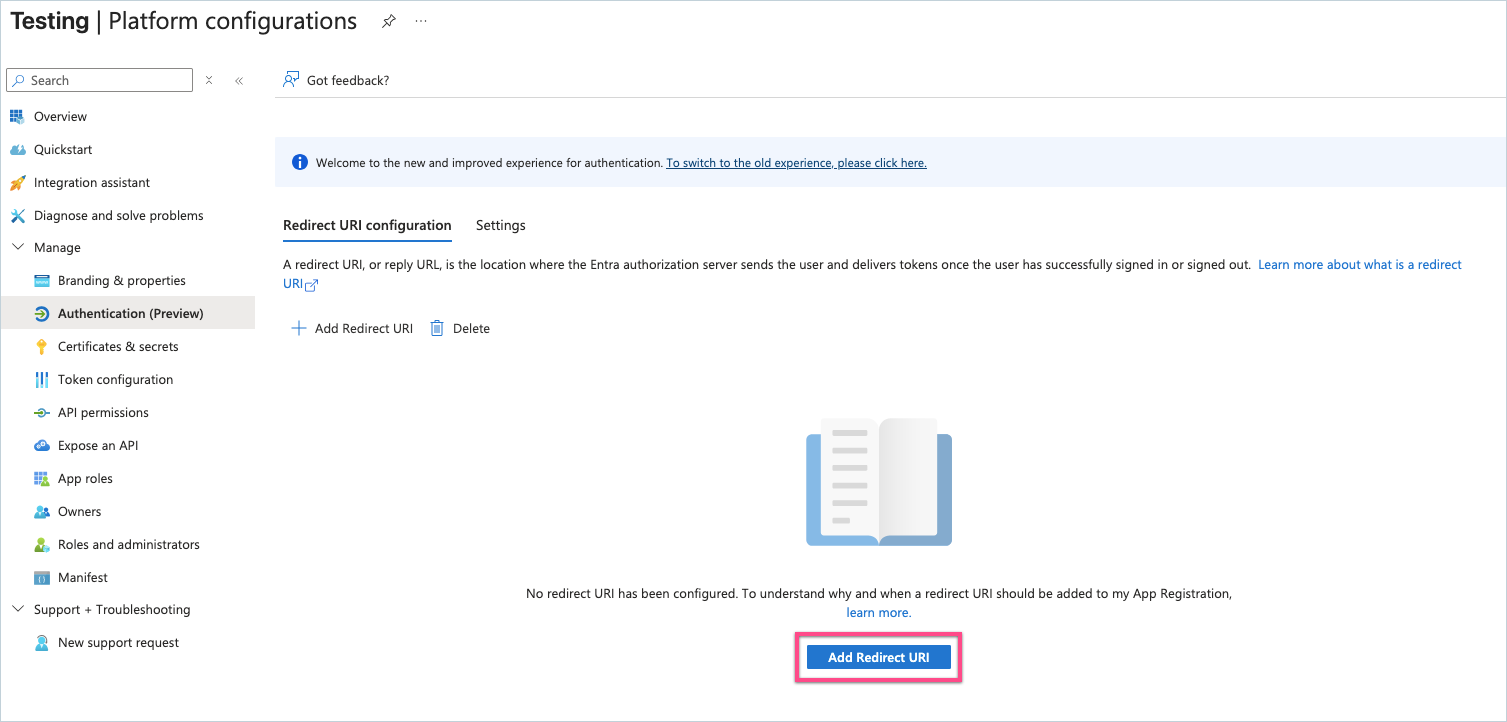
Task: Select the Redirect URI configuration tab
Action: [x=367, y=226]
